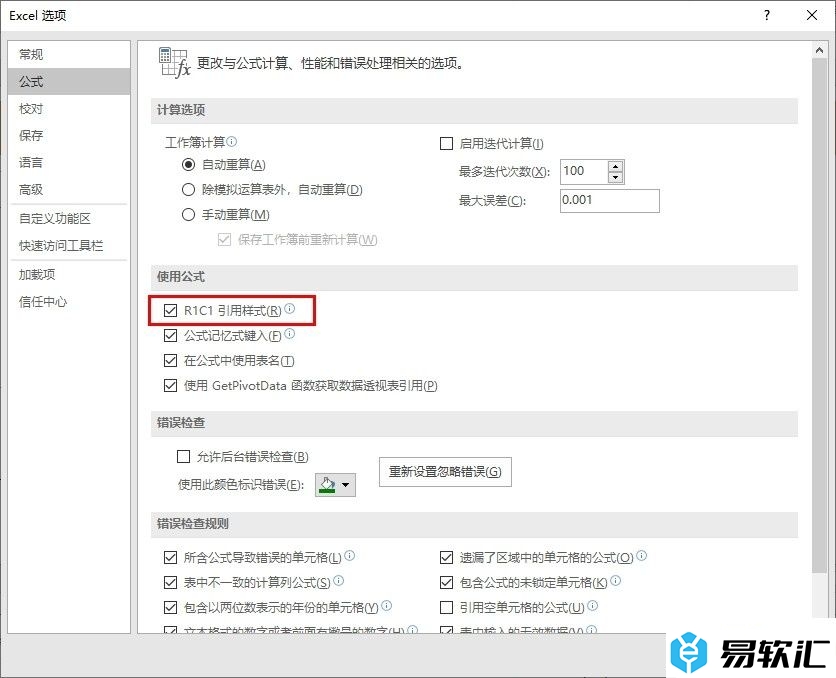Image resolution: width=836 pixels, height=678 pixels.
Task: Toggle 所含公式导致错误的单元格 checkbox
Action: click(171, 558)
